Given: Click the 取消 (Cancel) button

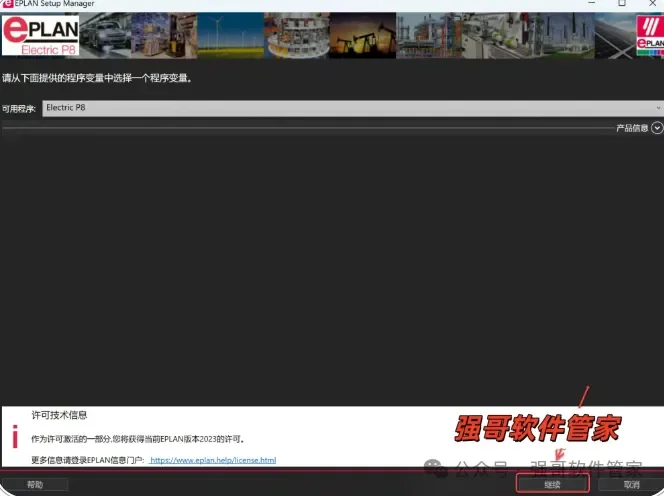Looking at the screenshot, I should (631, 484).
